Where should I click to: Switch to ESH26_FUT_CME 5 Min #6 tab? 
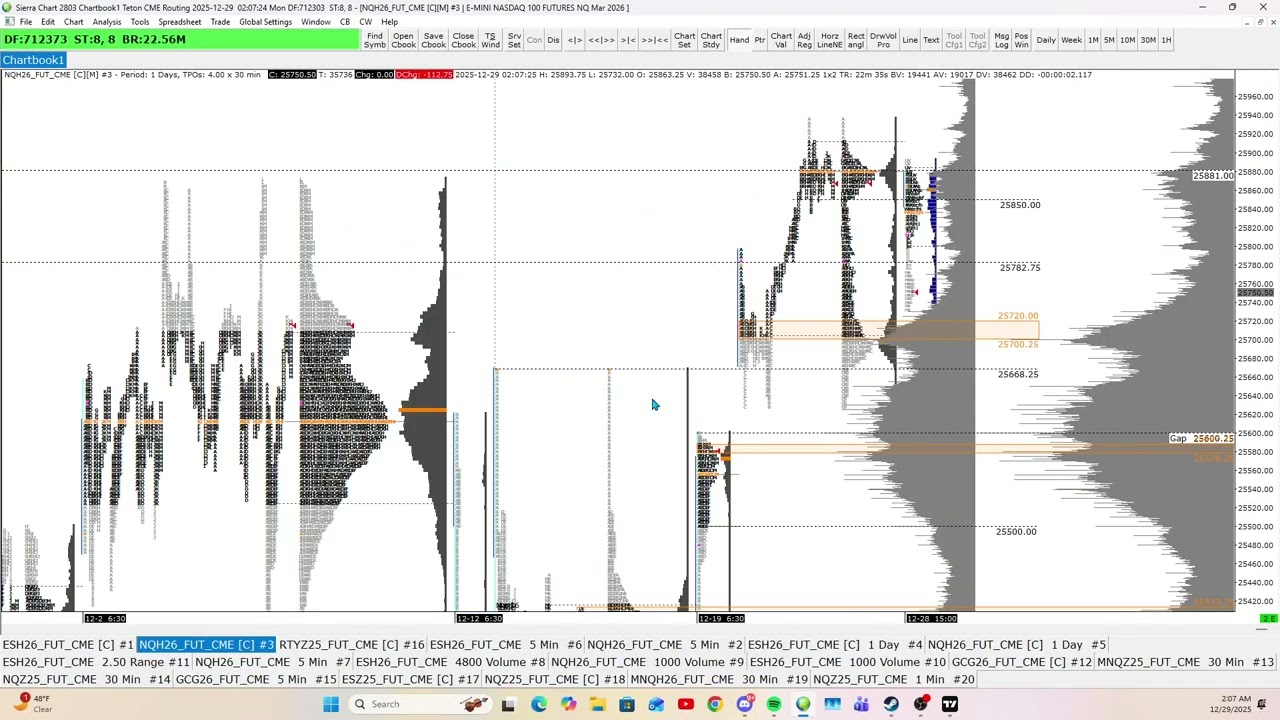tap(506, 645)
